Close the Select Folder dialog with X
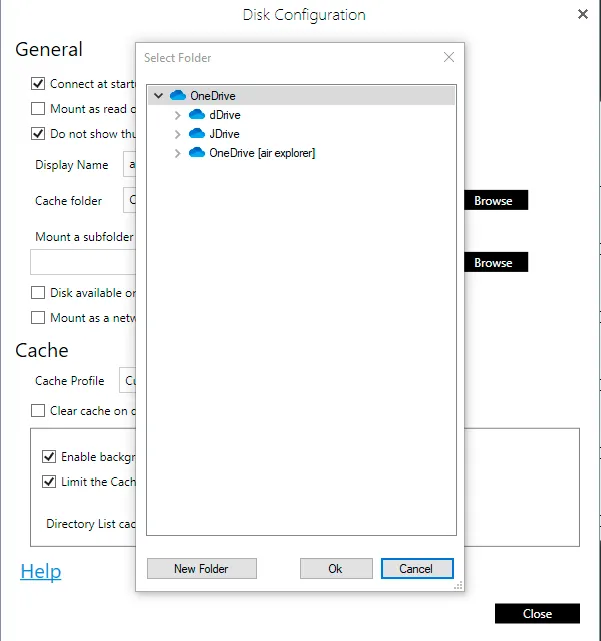Screen dimensions: 601x641 [x=449, y=57]
